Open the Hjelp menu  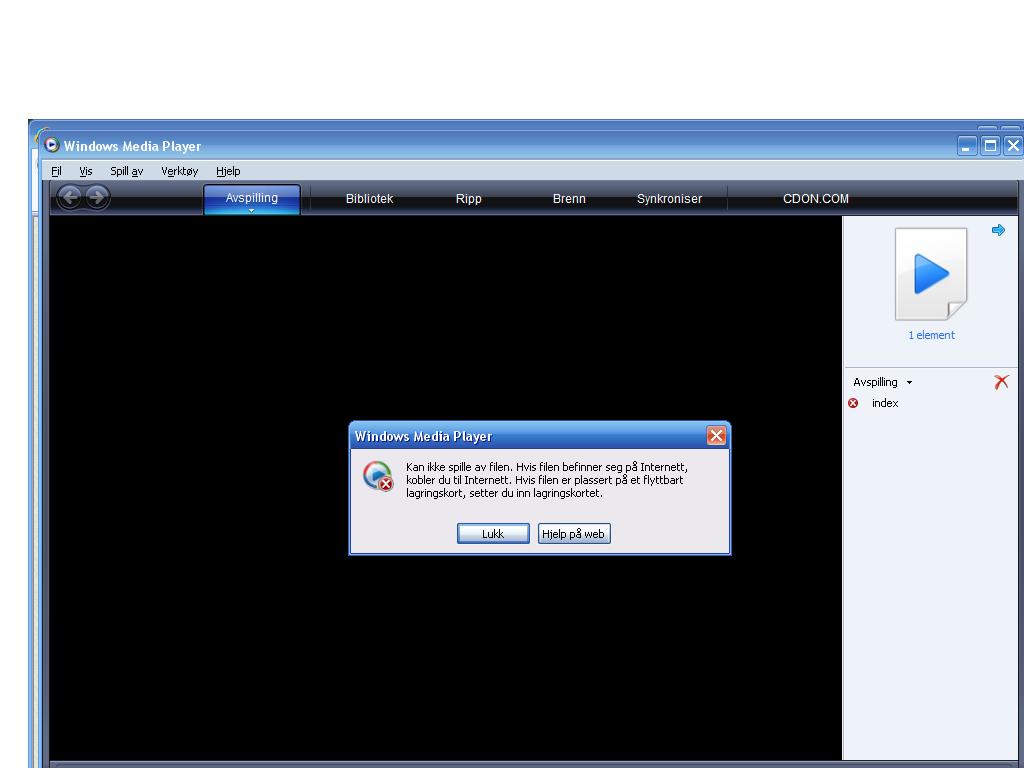click(x=228, y=171)
